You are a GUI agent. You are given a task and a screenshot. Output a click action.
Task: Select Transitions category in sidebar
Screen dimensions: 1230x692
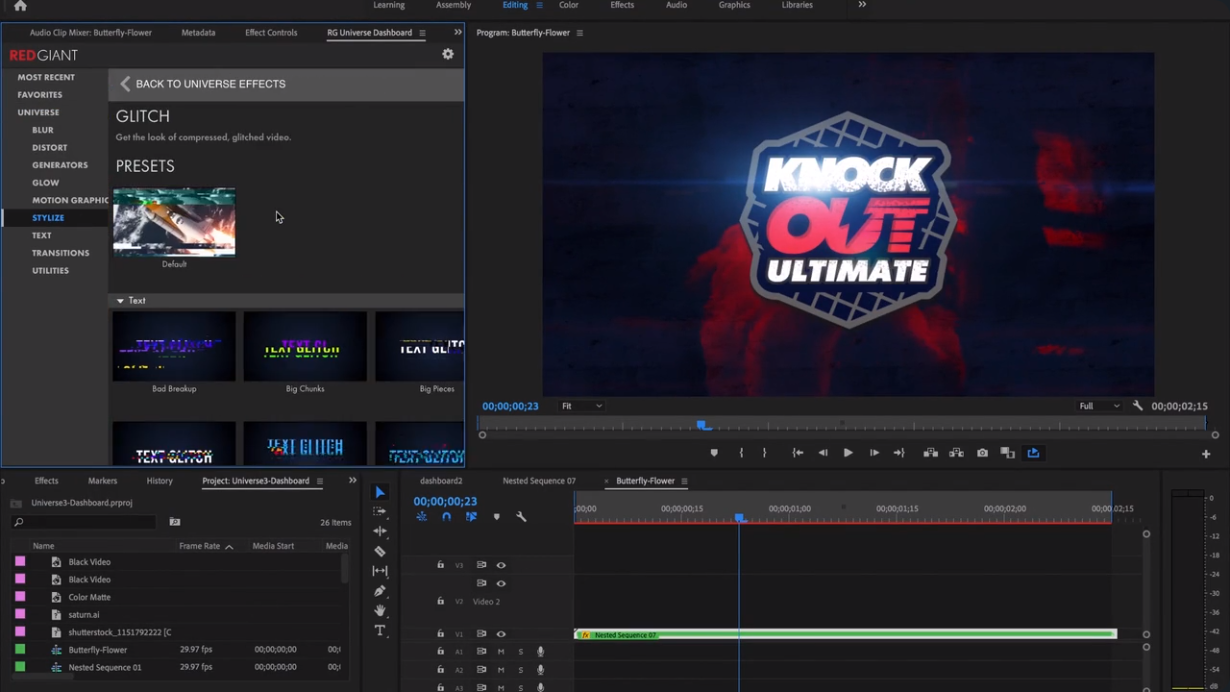coord(60,253)
